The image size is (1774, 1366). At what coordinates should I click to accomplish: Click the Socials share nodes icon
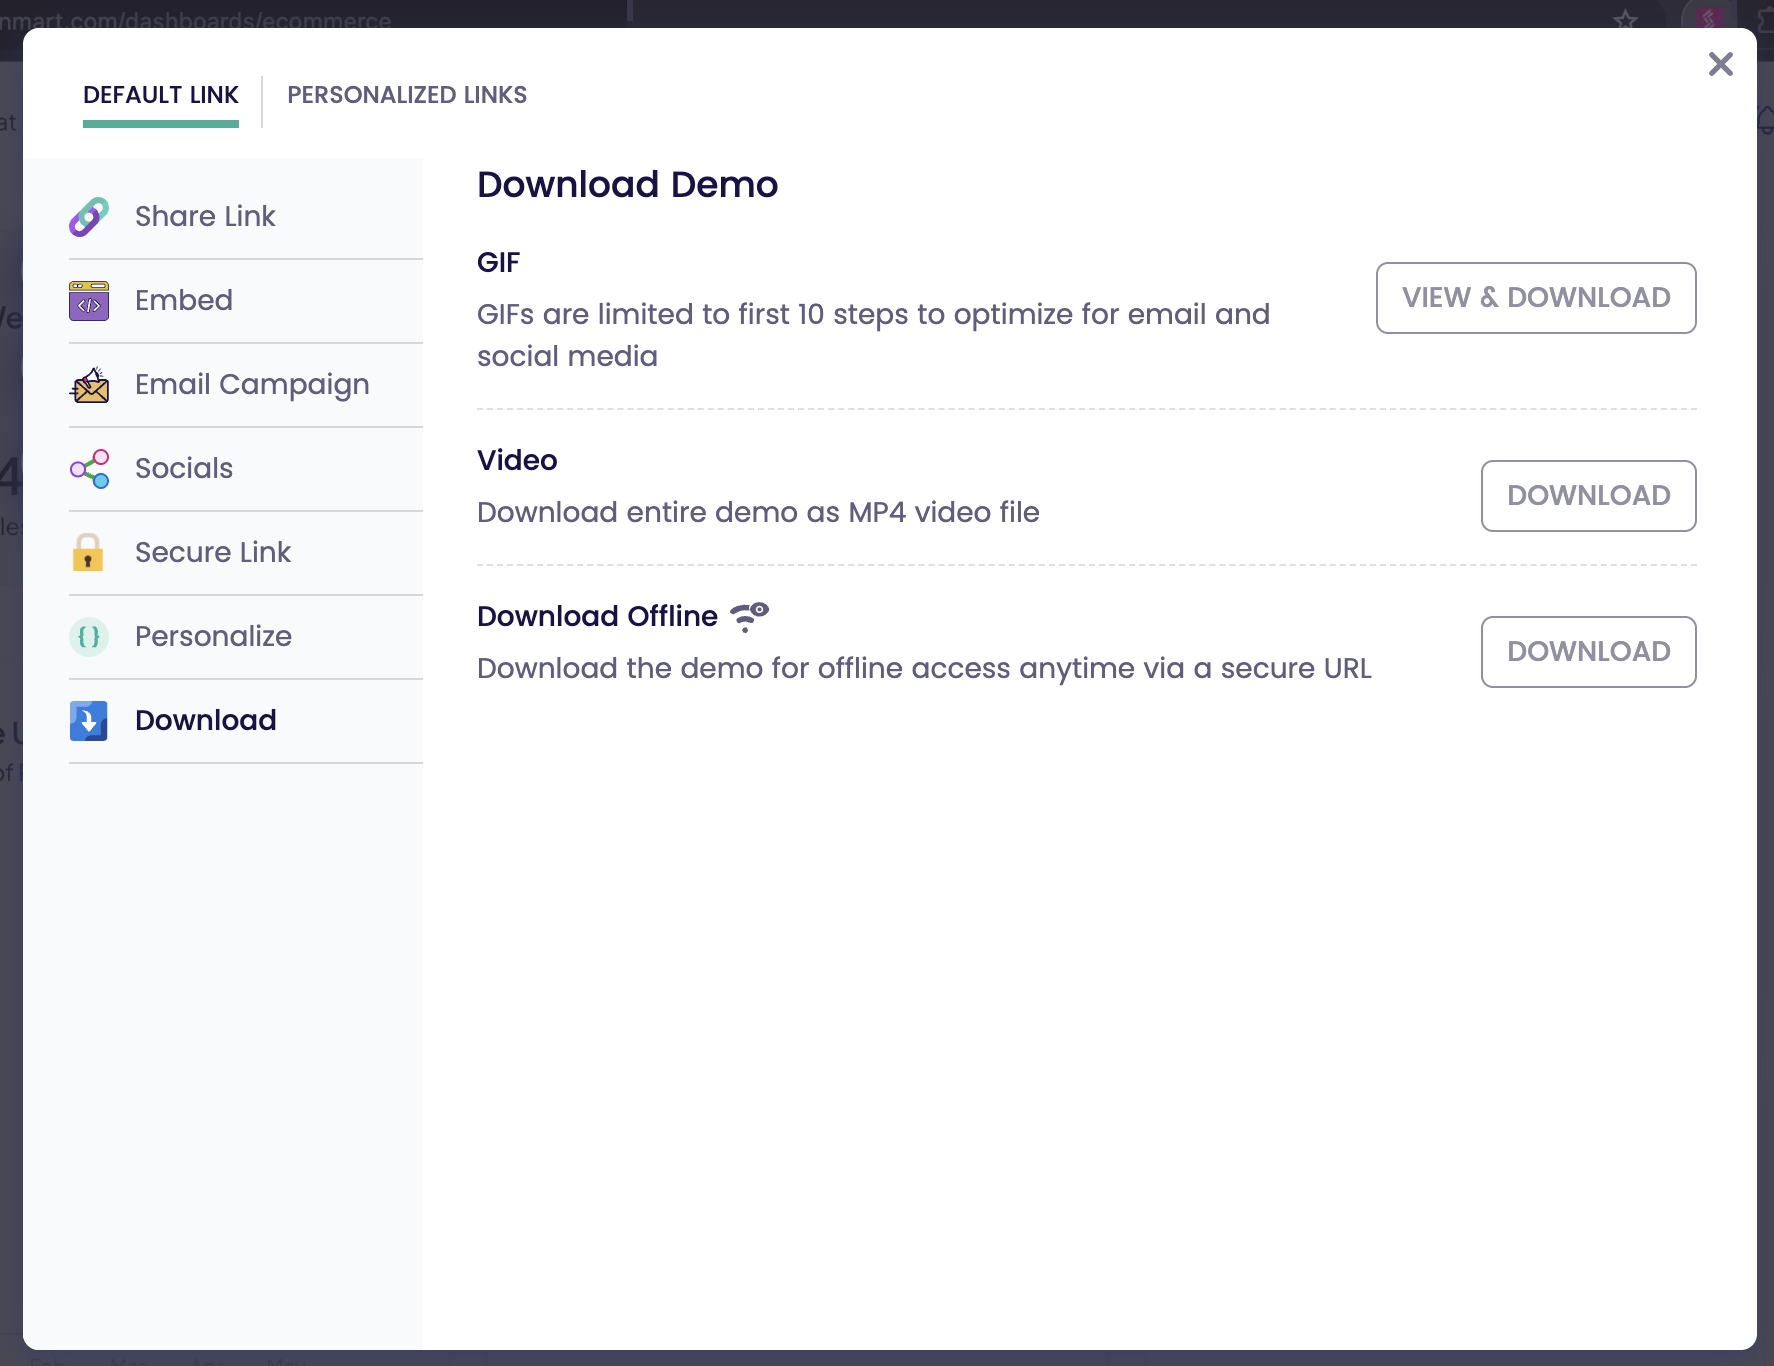pyautogui.click(x=89, y=469)
